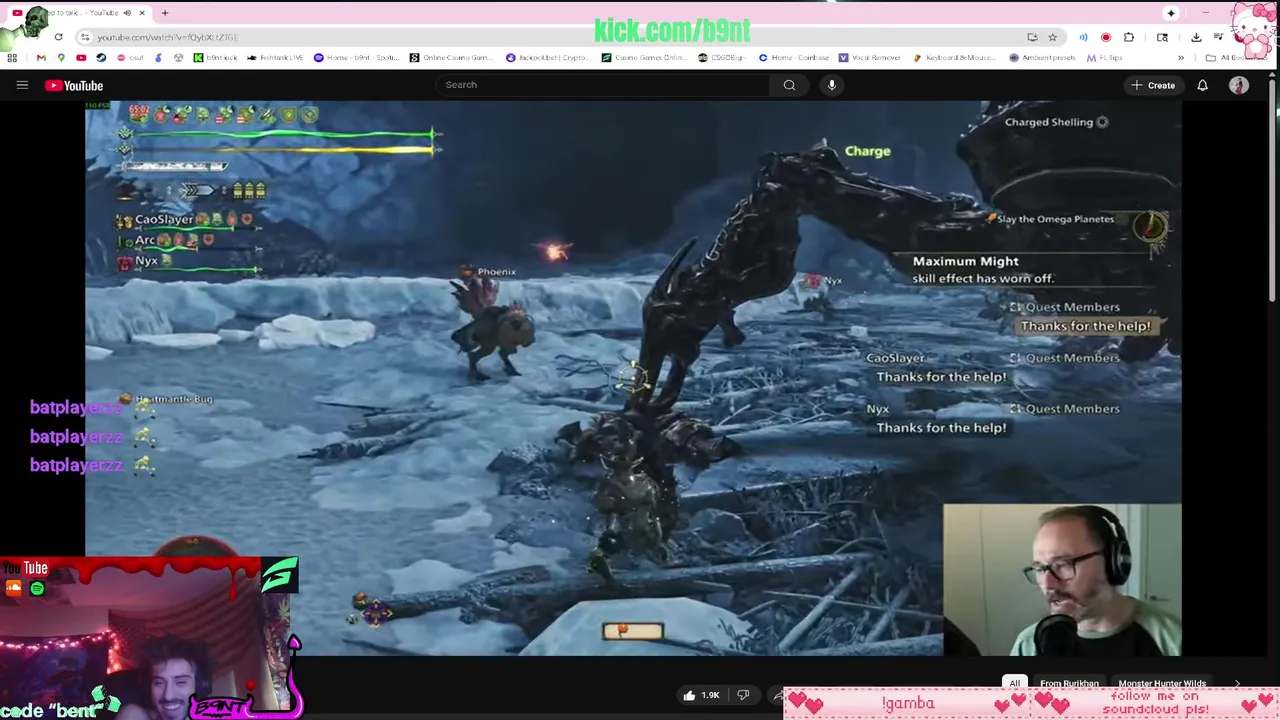
Task: Like the video showing 1.9K likes
Action: tap(701, 695)
